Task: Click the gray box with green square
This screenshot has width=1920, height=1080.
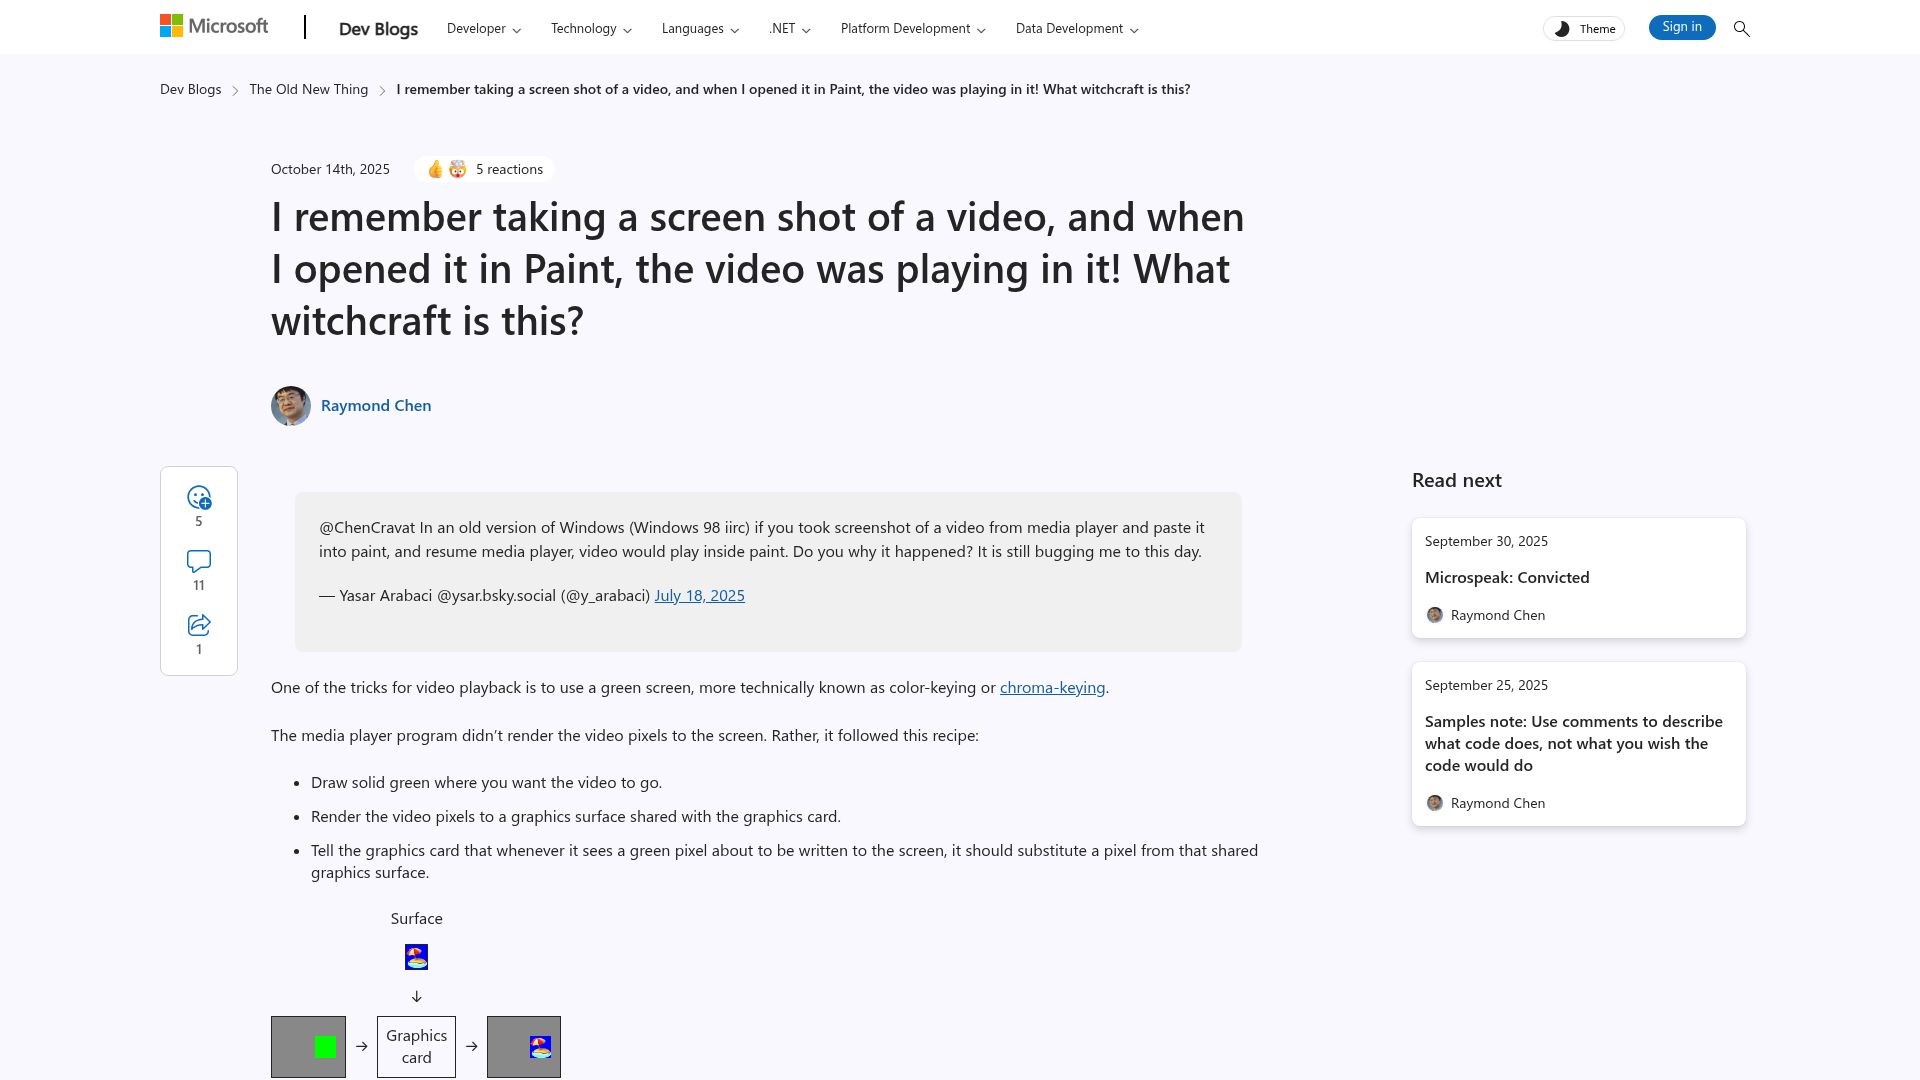Action: point(308,1047)
